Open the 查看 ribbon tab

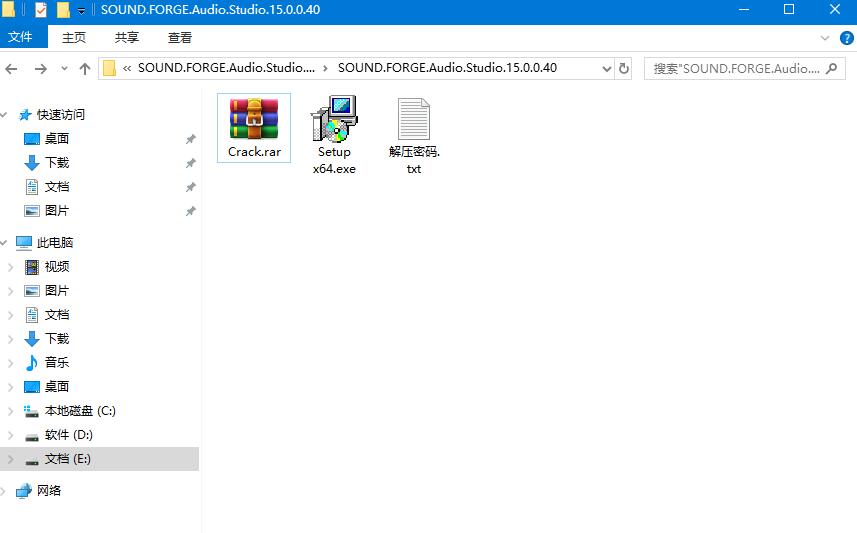pos(180,37)
